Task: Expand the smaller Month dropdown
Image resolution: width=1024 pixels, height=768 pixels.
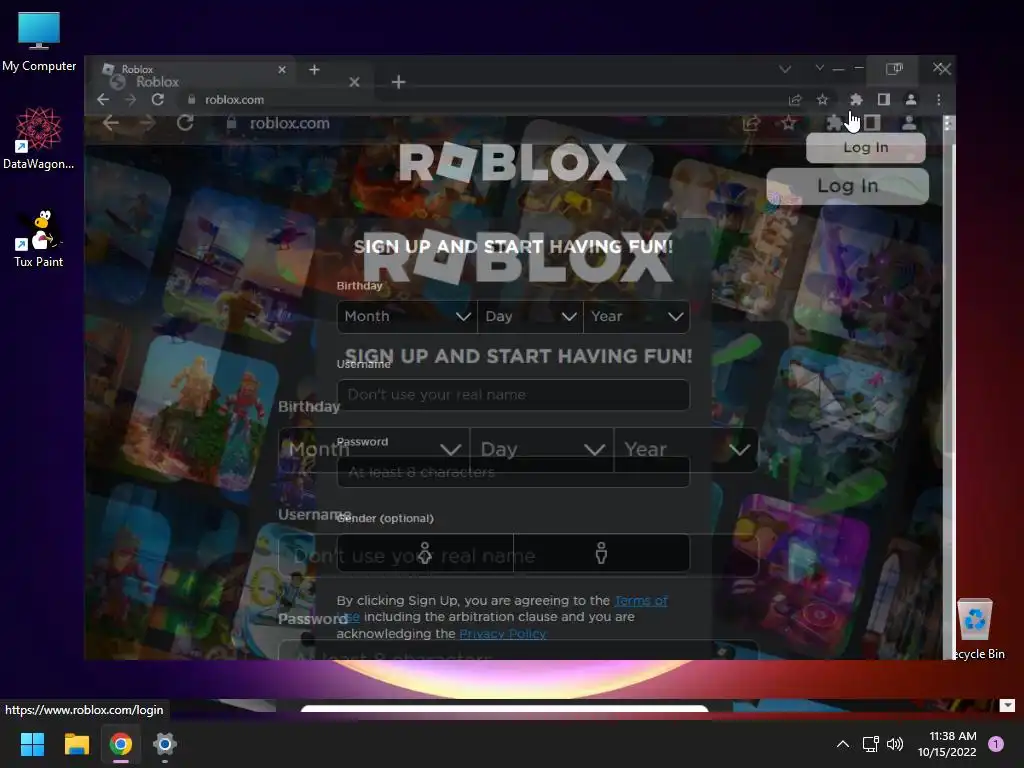Action: (407, 317)
